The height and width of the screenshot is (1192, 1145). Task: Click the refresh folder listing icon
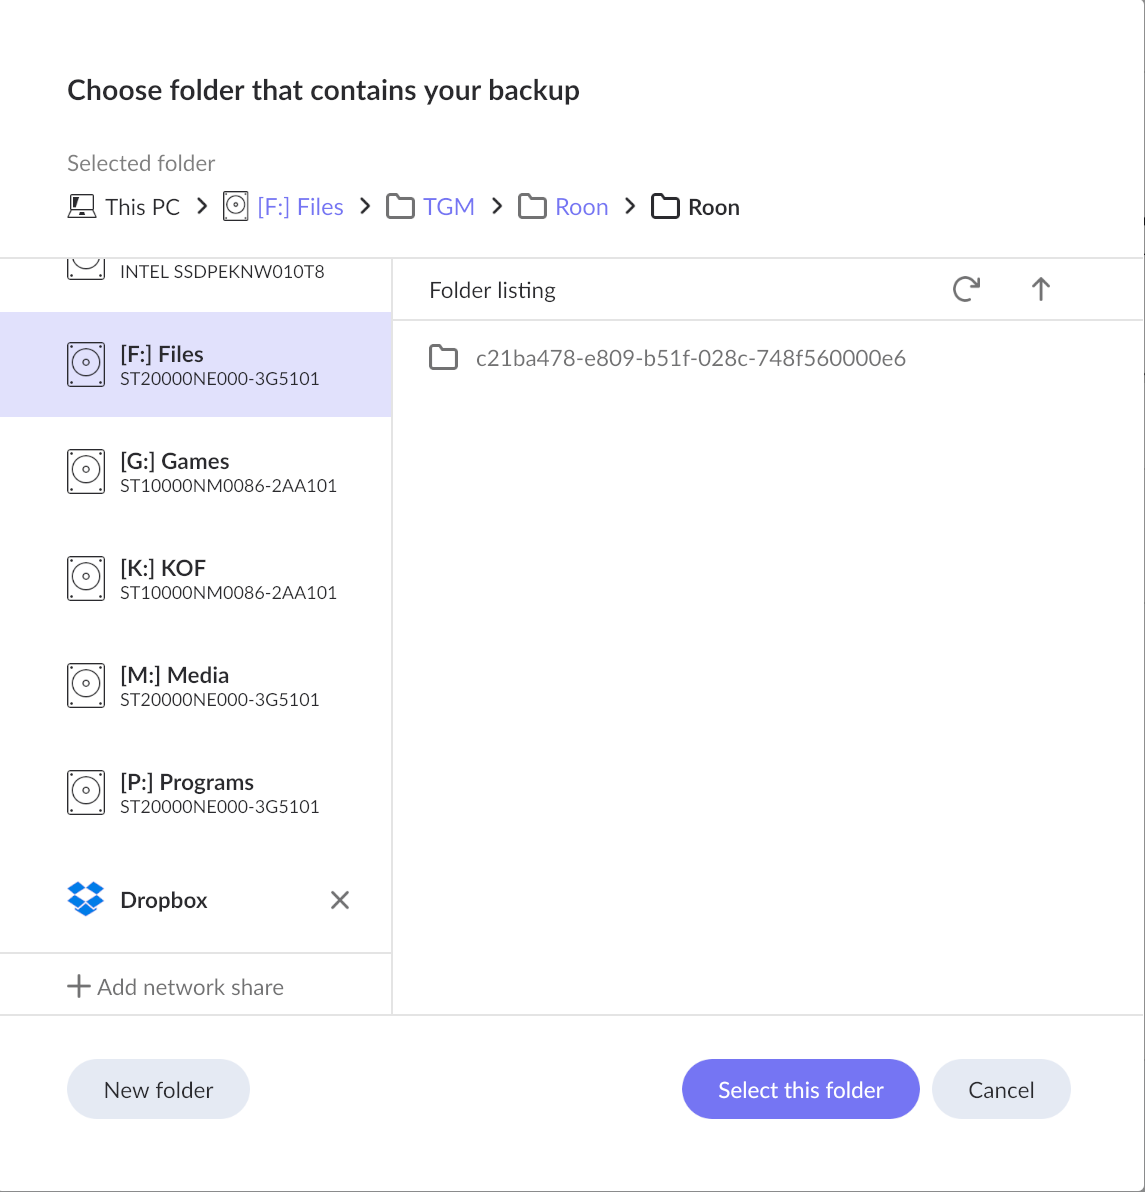966,290
